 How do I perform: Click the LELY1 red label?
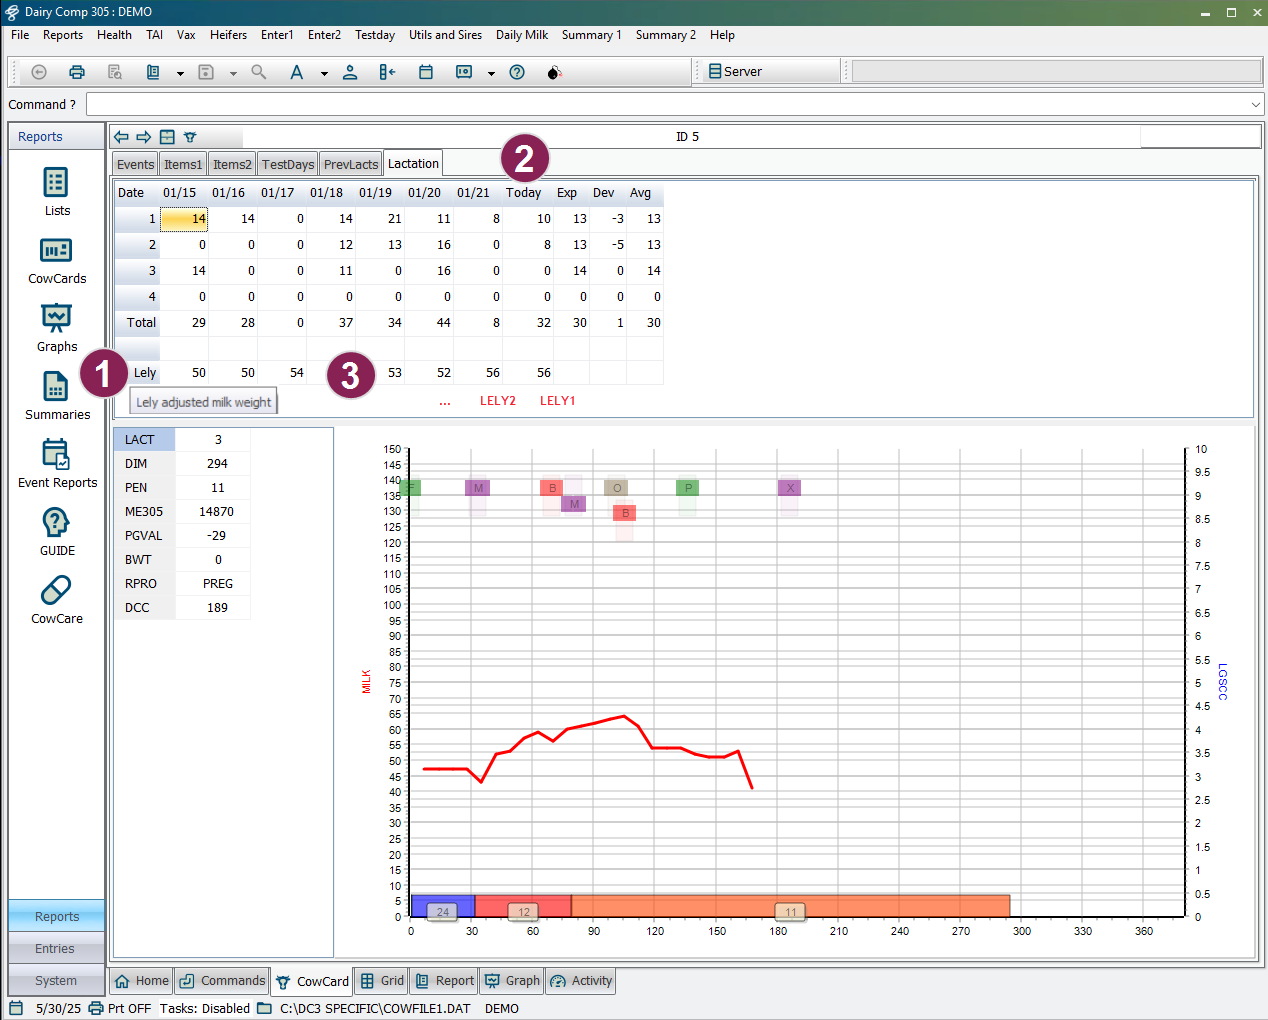pos(558,401)
